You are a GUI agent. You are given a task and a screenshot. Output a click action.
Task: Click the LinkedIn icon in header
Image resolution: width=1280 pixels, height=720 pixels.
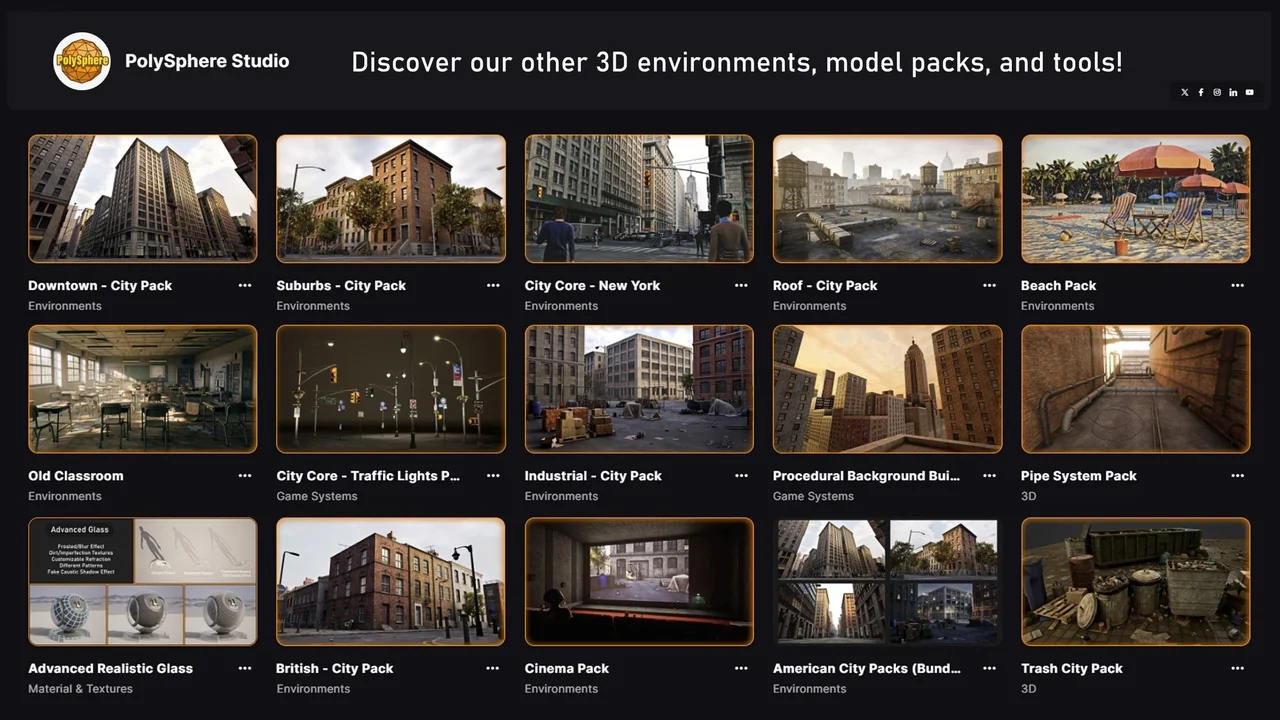tap(1233, 92)
